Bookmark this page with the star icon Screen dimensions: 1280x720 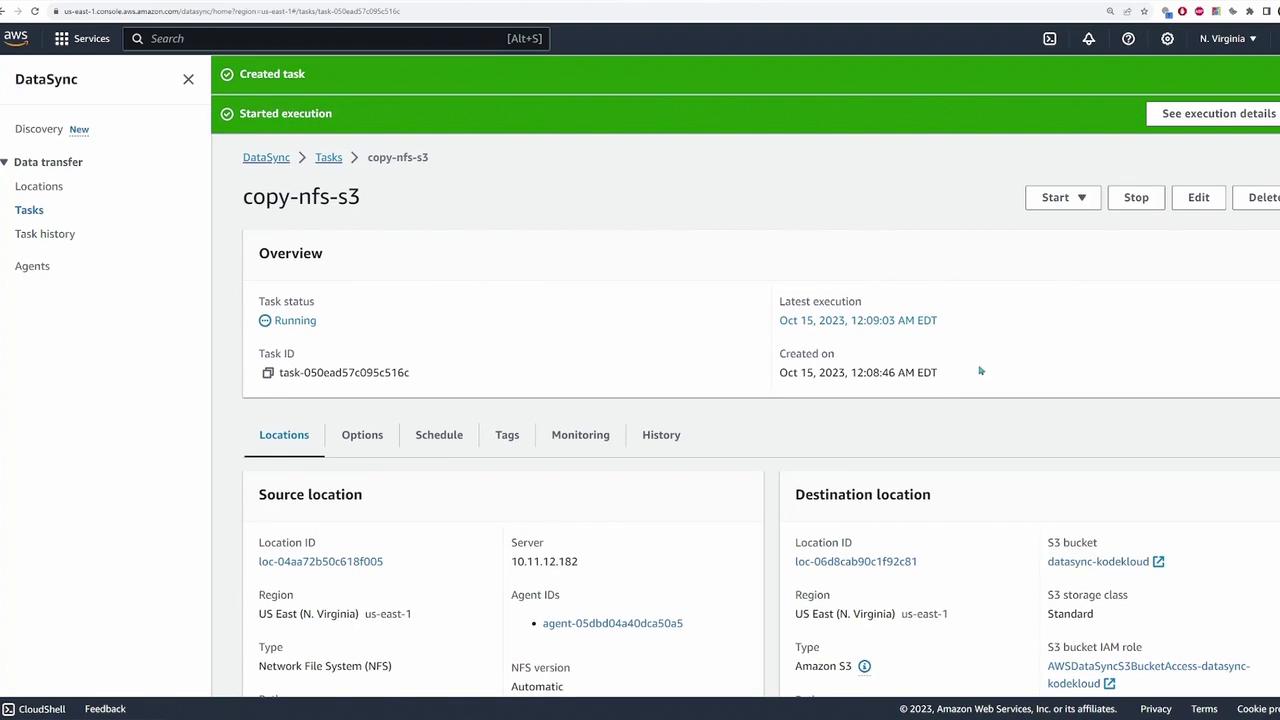coord(1144,11)
